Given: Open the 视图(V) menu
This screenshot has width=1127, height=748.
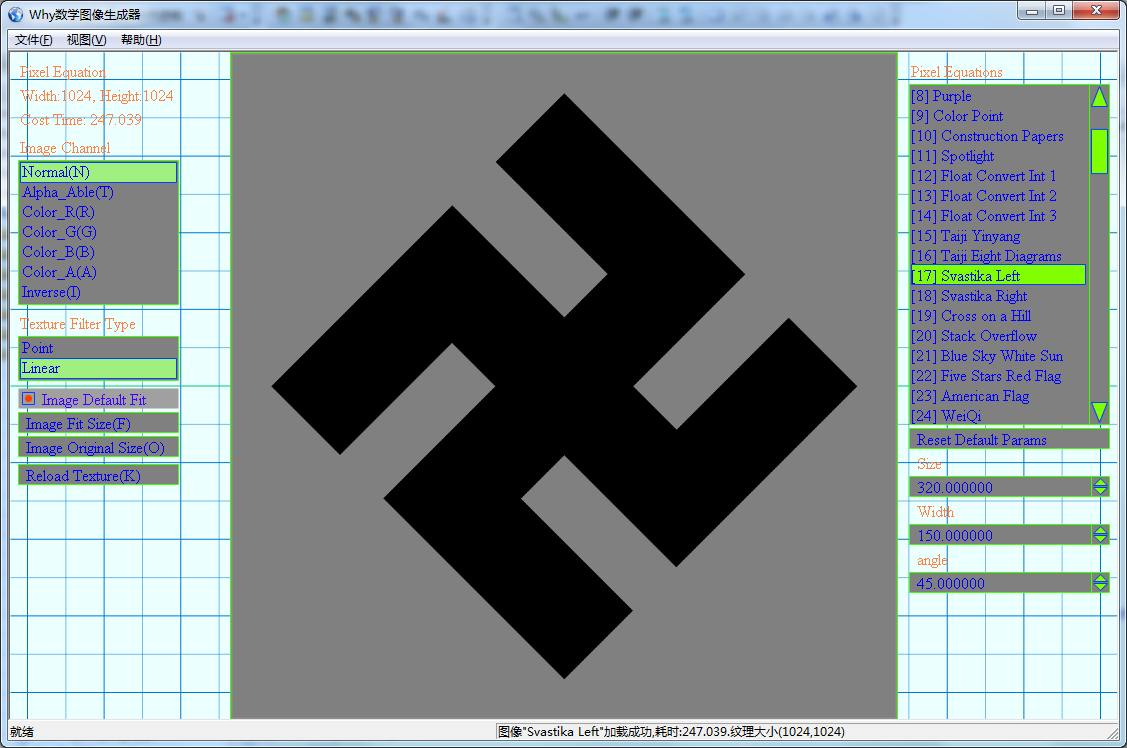Looking at the screenshot, I should pyautogui.click(x=86, y=40).
